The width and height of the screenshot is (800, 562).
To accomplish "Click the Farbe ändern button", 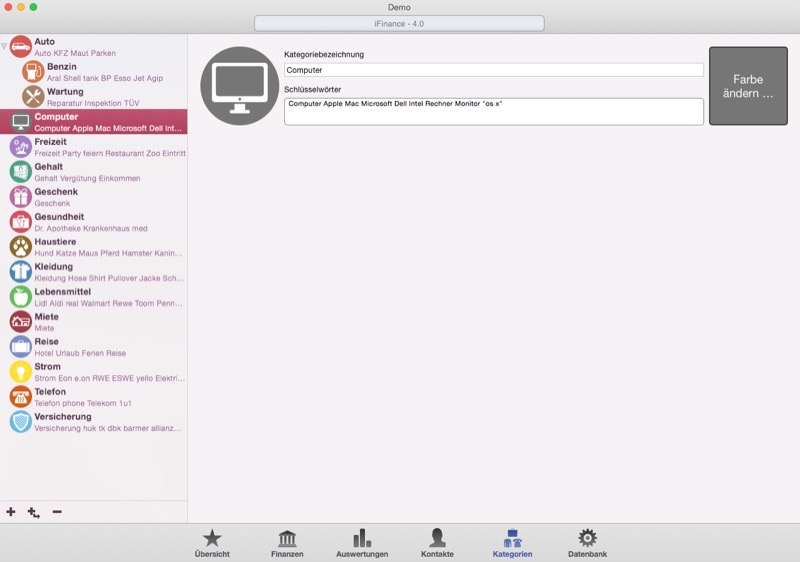I will [x=748, y=86].
